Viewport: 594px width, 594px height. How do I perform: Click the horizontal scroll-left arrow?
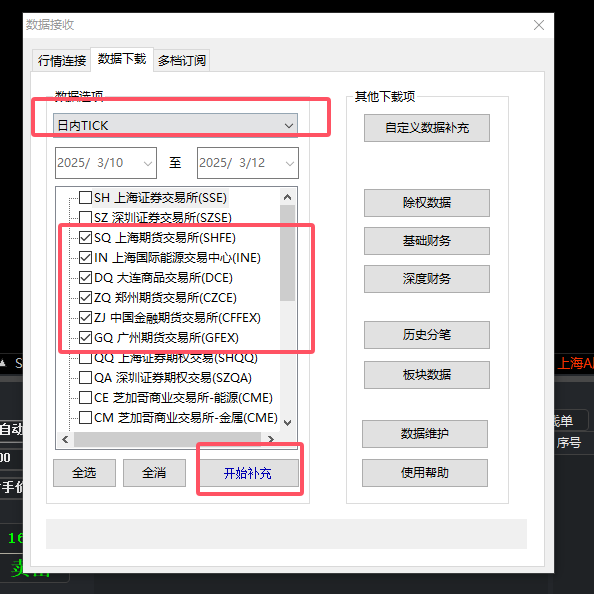pyautogui.click(x=65, y=439)
